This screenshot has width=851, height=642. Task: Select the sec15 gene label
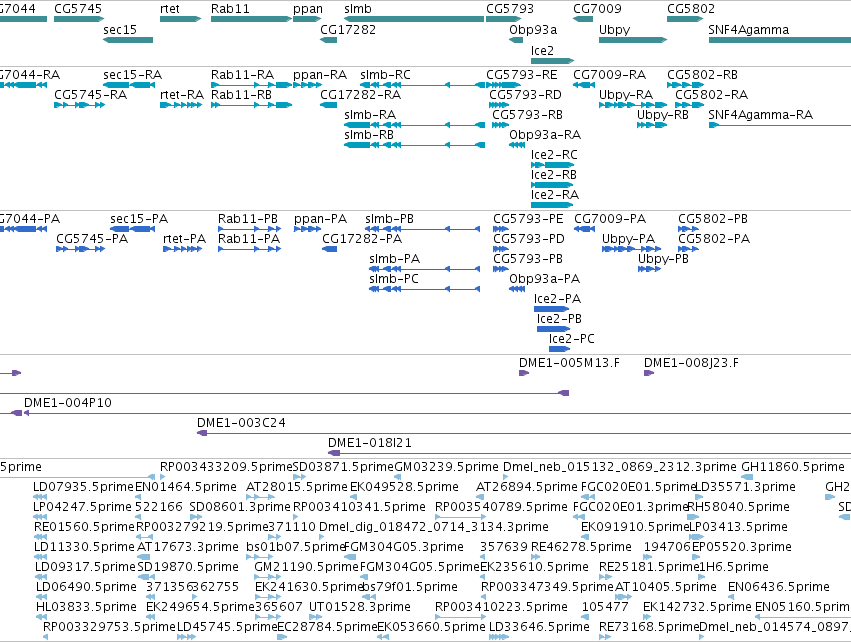[x=120, y=30]
